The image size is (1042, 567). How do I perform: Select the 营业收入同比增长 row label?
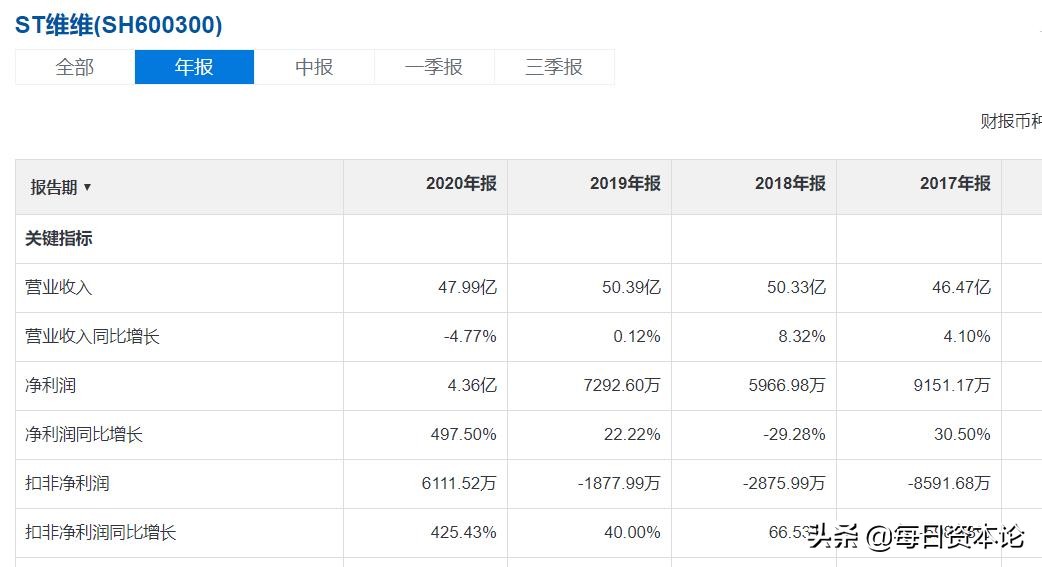pyautogui.click(x=92, y=337)
